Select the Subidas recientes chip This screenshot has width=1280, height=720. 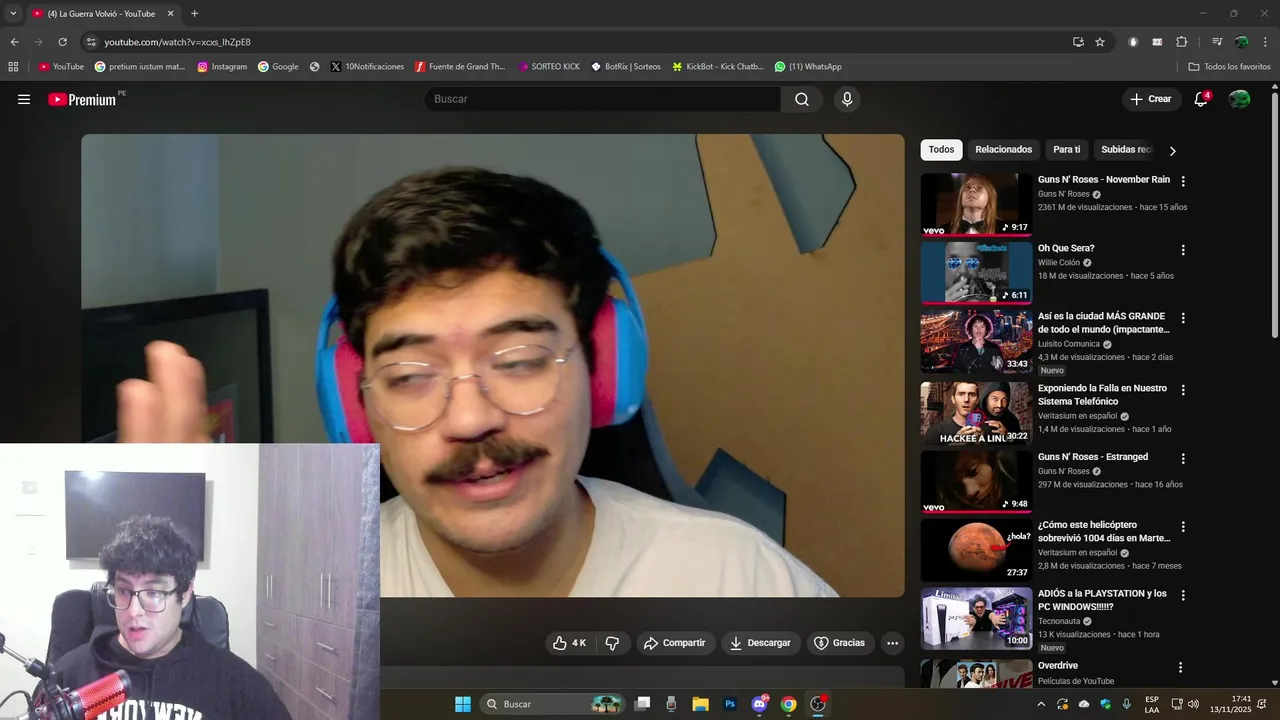coord(1126,150)
